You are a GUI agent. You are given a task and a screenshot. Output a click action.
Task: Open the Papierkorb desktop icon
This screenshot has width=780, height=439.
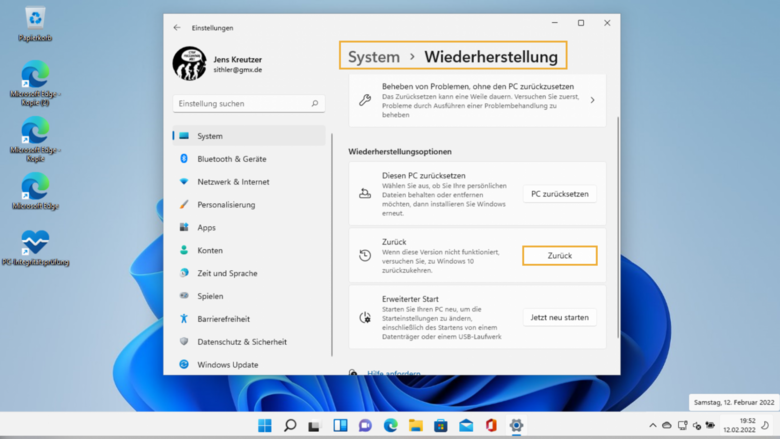pos(35,24)
